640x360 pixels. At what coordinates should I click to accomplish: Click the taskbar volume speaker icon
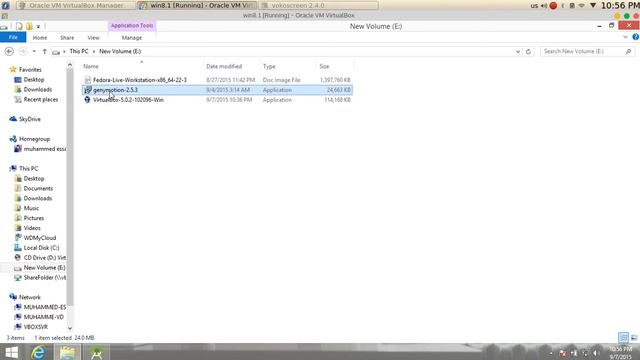[x=596, y=353]
